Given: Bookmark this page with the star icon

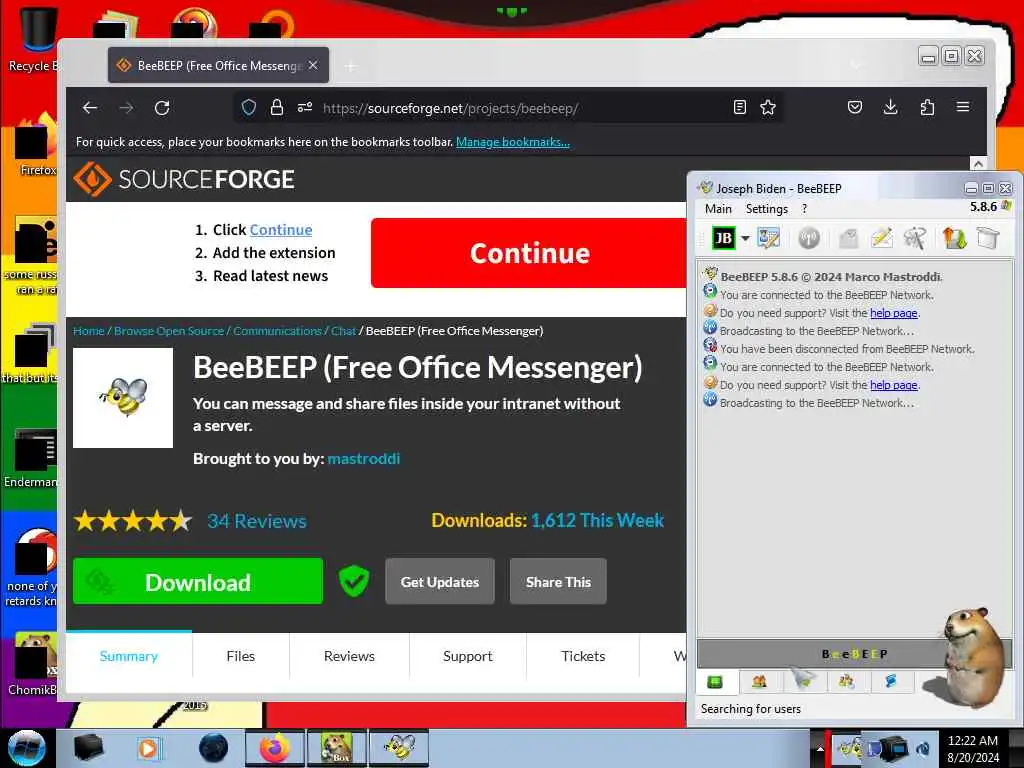Looking at the screenshot, I should tap(768, 108).
